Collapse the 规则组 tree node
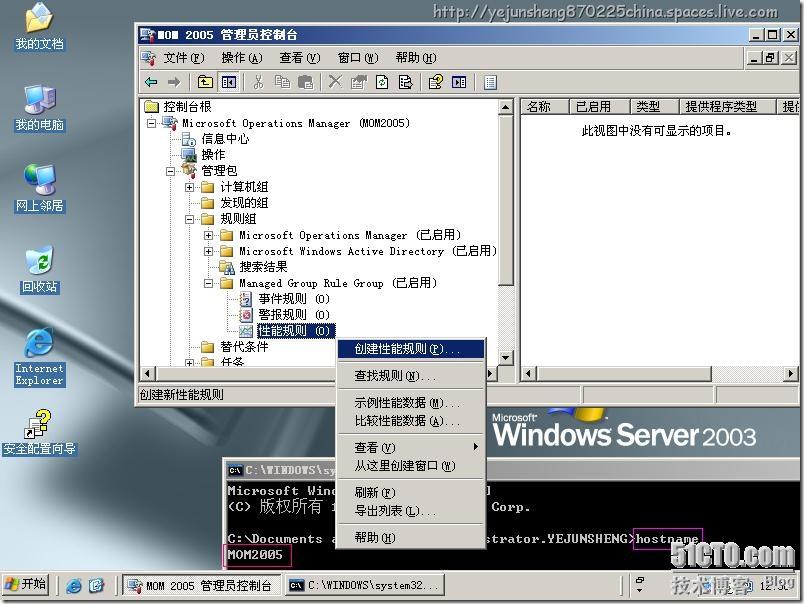 (x=189, y=219)
